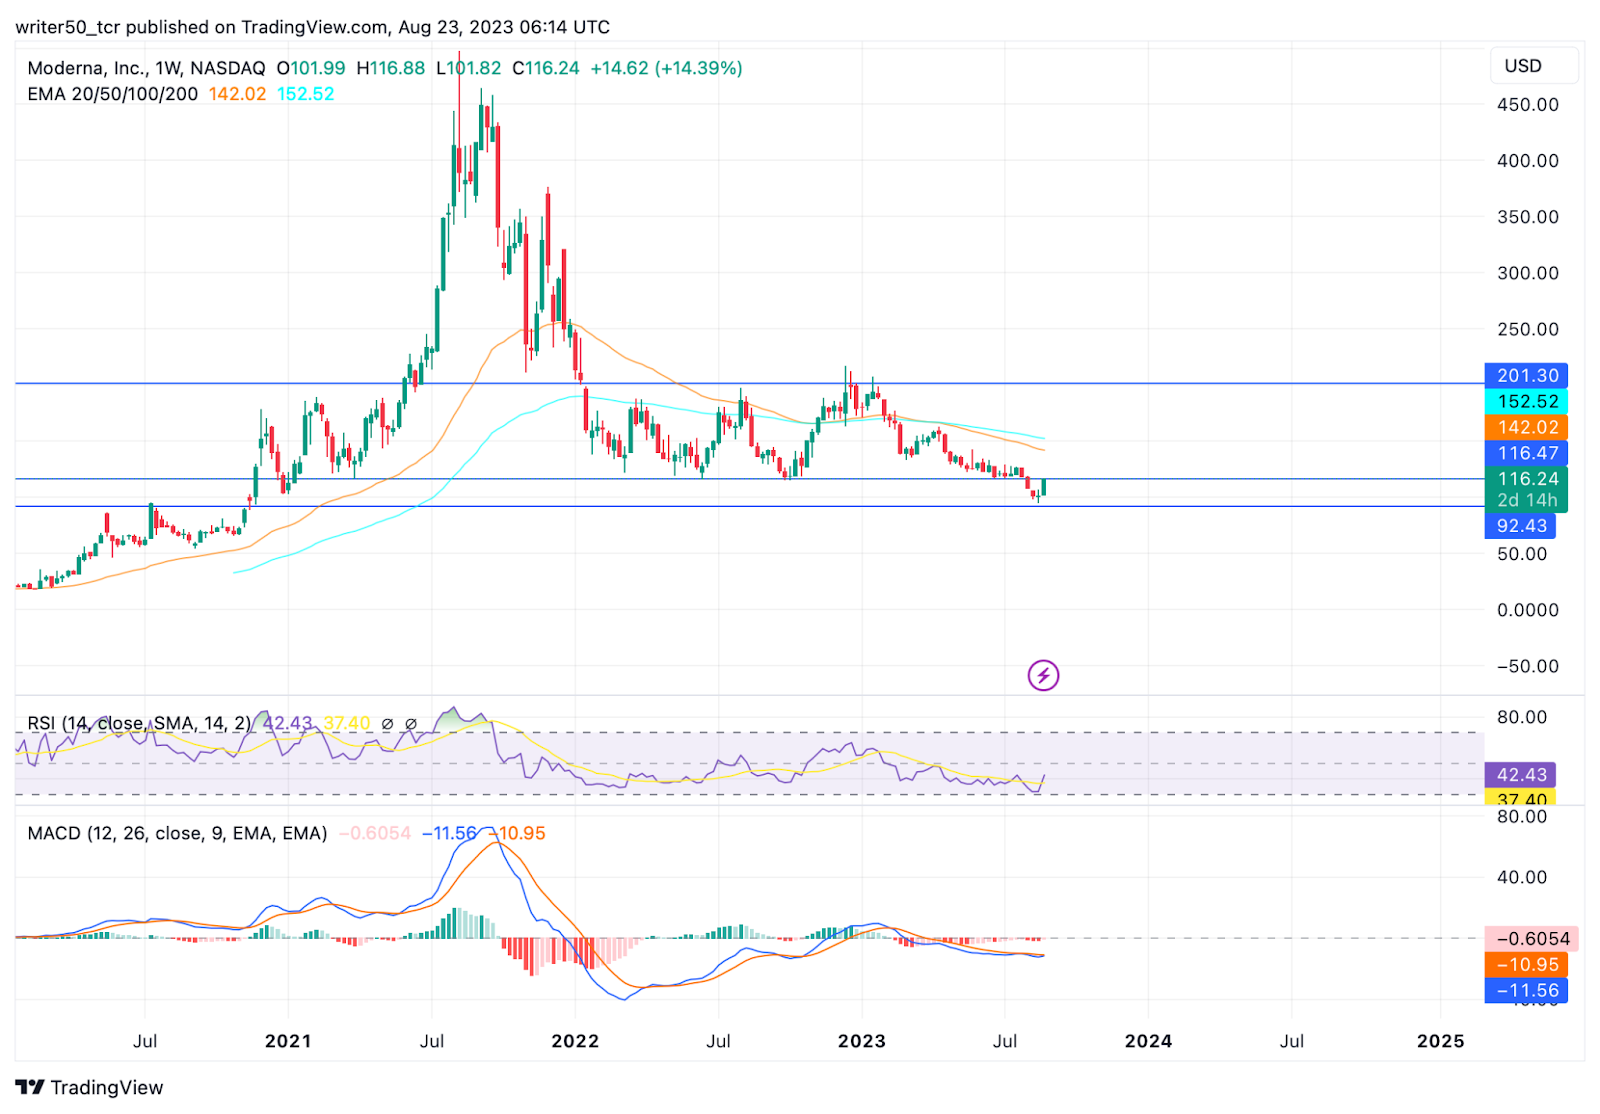Click the purple lightning bolt event icon
This screenshot has height=1114, width=1600.
(1043, 676)
